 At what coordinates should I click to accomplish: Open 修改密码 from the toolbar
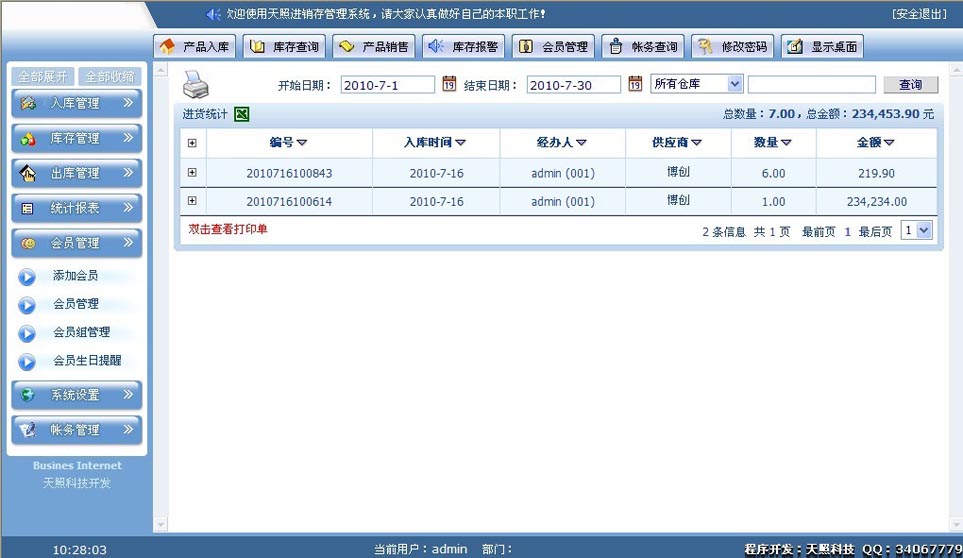click(733, 47)
